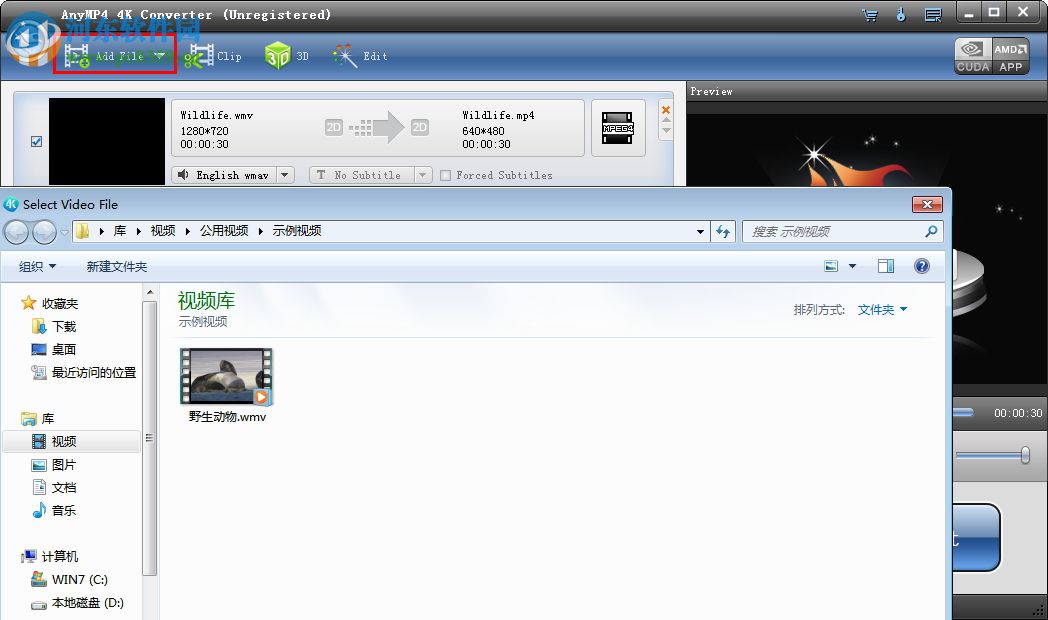The height and width of the screenshot is (620, 1048).
Task: Click the refresh button beside the address bar
Action: tap(723, 230)
